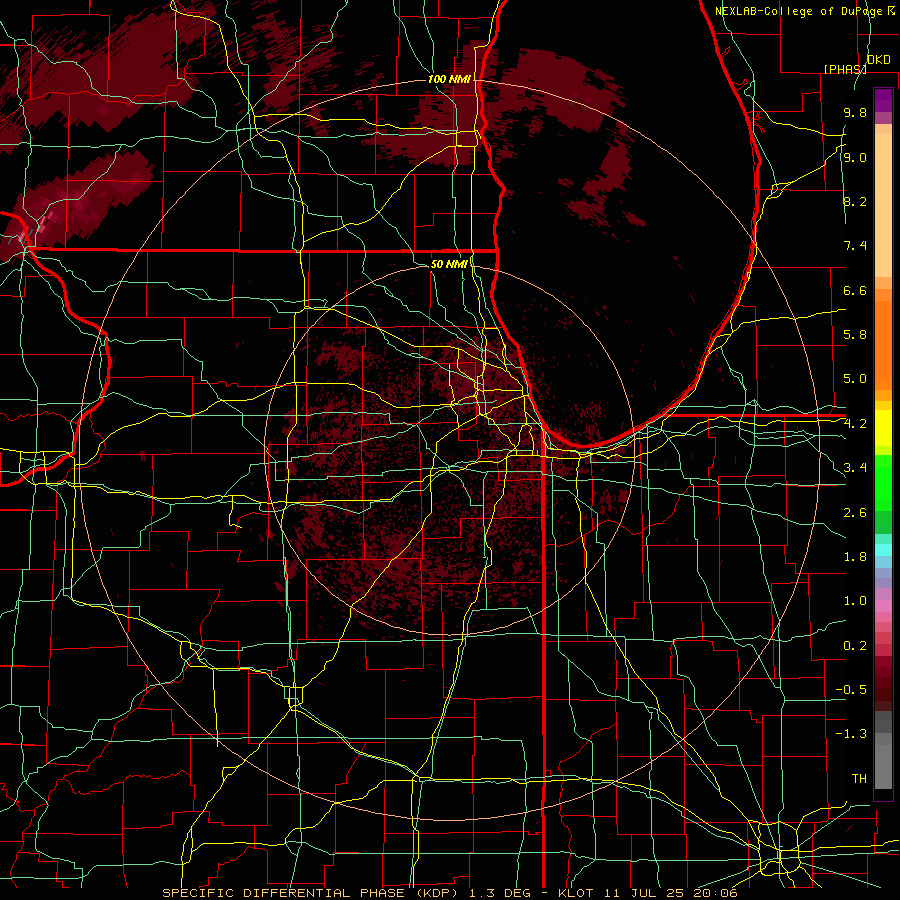Click the bright green segment of the color bar
Image resolution: width=900 pixels, height=900 pixels.
coord(883,481)
